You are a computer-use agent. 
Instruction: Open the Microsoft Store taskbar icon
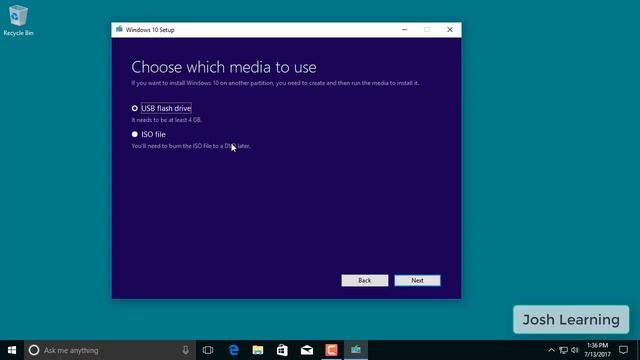click(x=282, y=350)
